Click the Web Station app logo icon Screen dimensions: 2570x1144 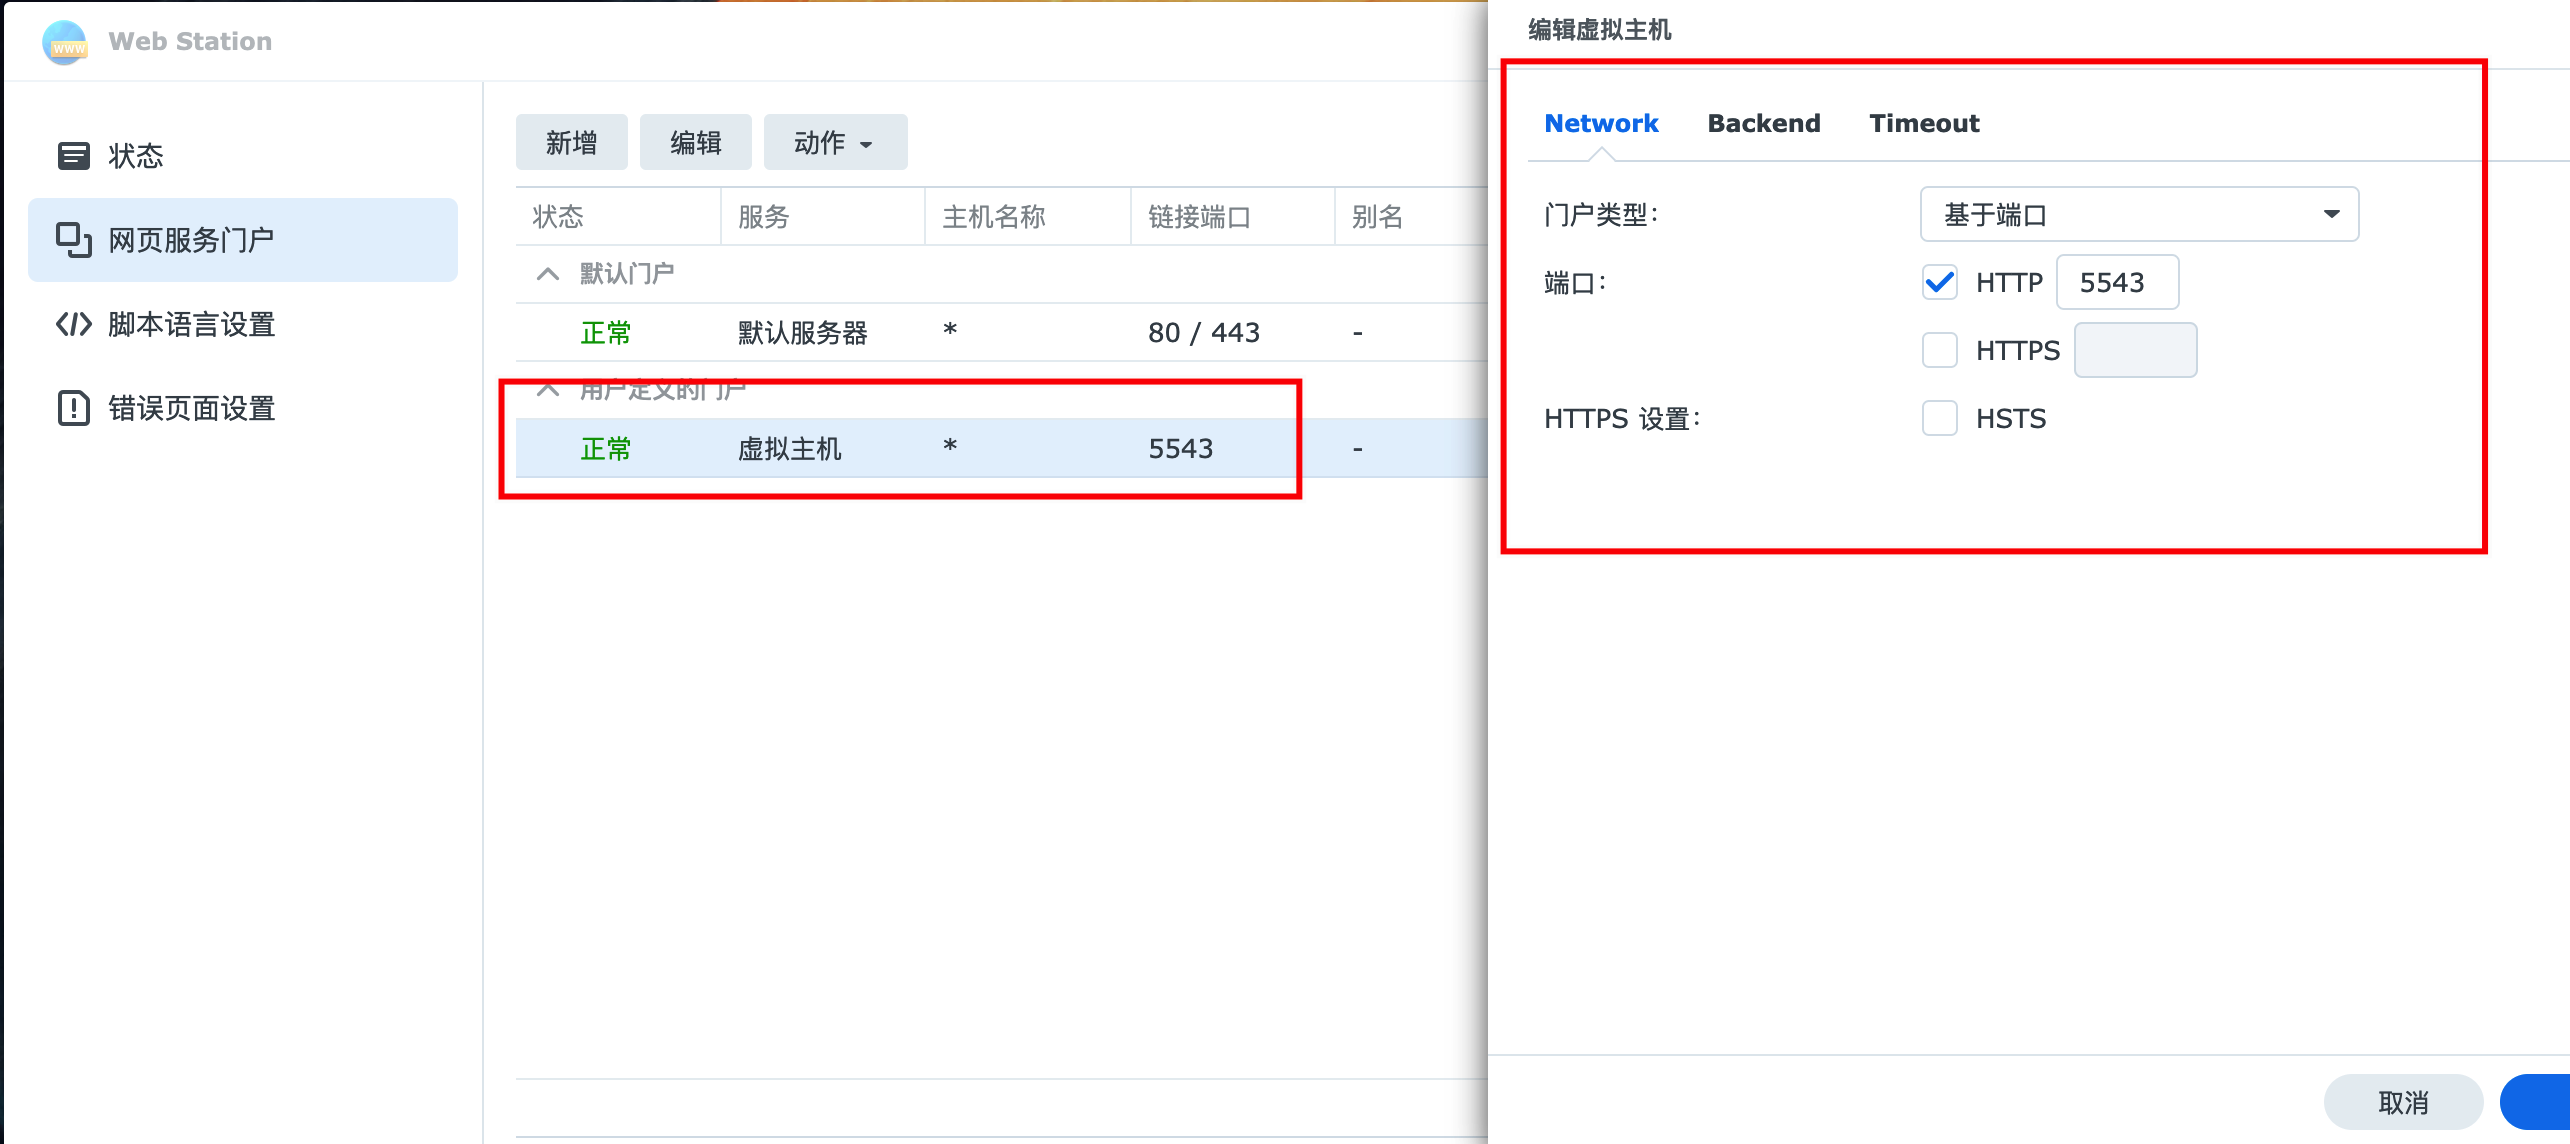click(65, 42)
